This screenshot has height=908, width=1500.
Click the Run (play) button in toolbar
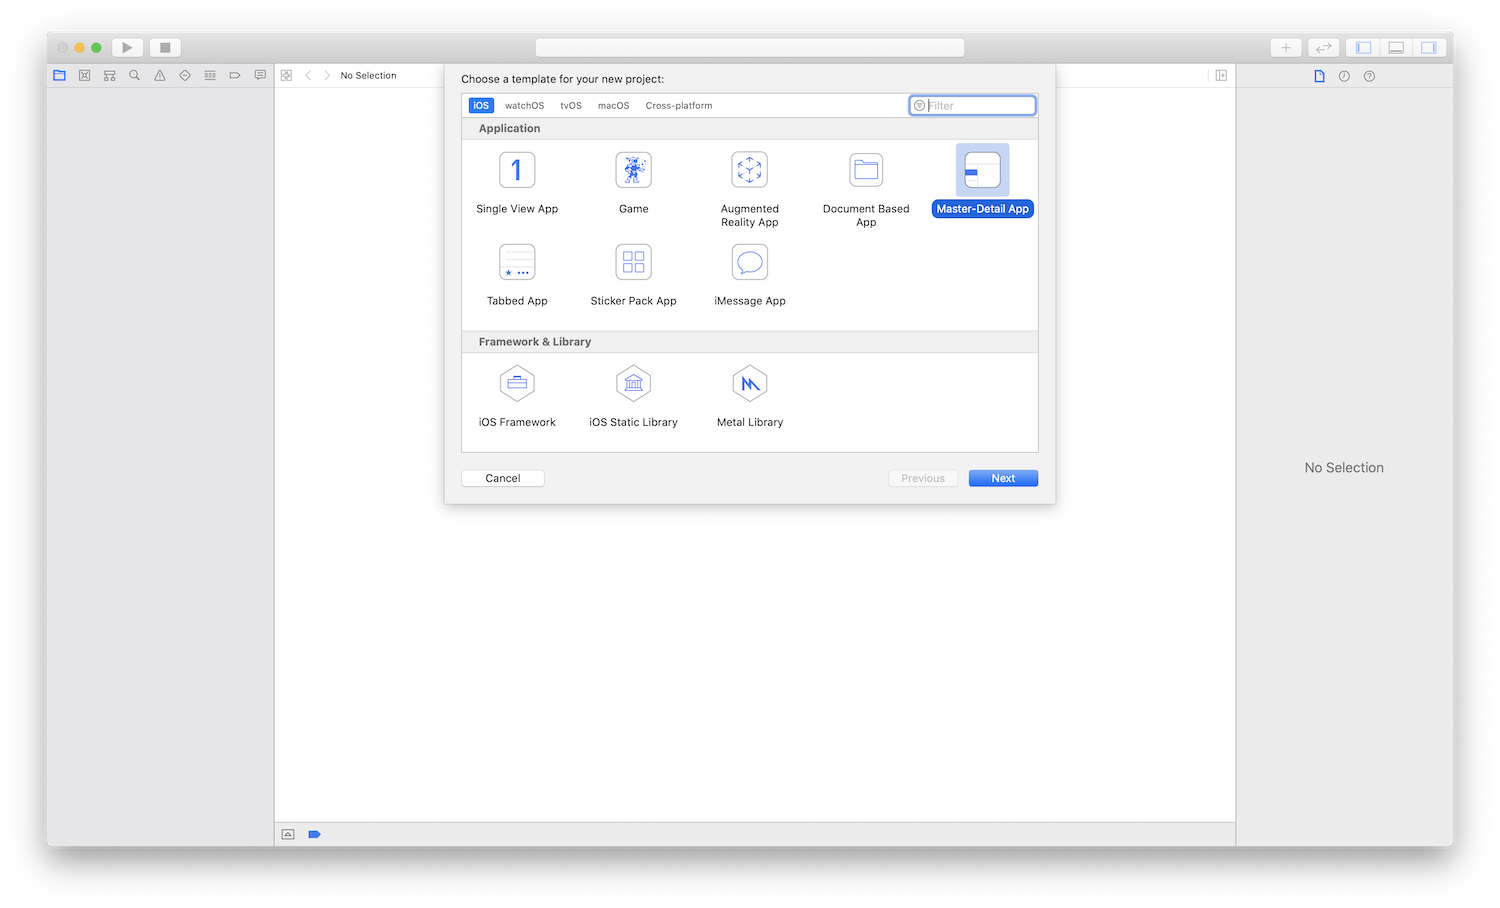point(127,47)
